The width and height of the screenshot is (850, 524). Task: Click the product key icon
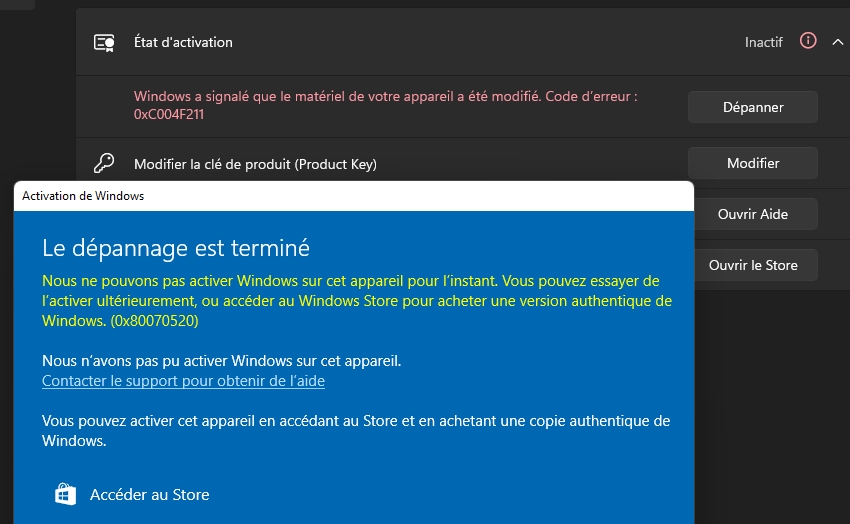[x=104, y=163]
